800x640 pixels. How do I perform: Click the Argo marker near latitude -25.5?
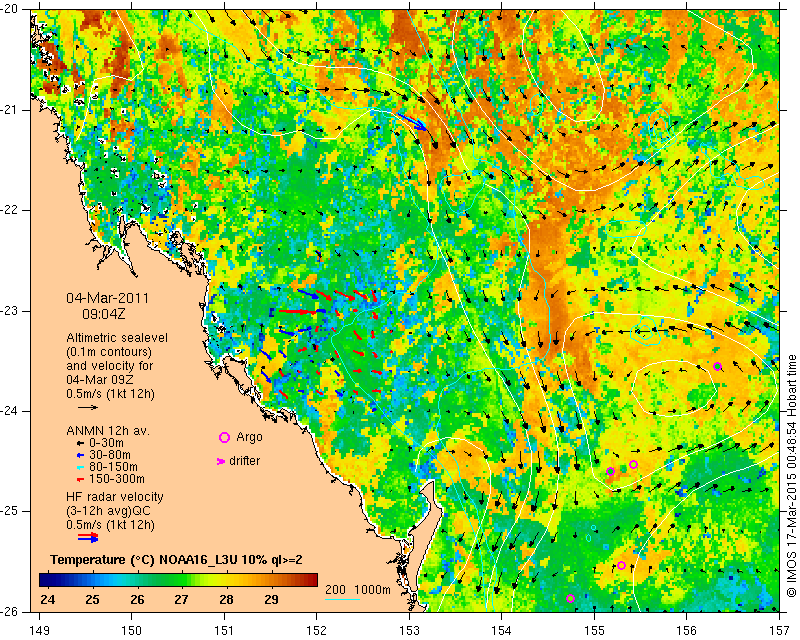[621, 565]
